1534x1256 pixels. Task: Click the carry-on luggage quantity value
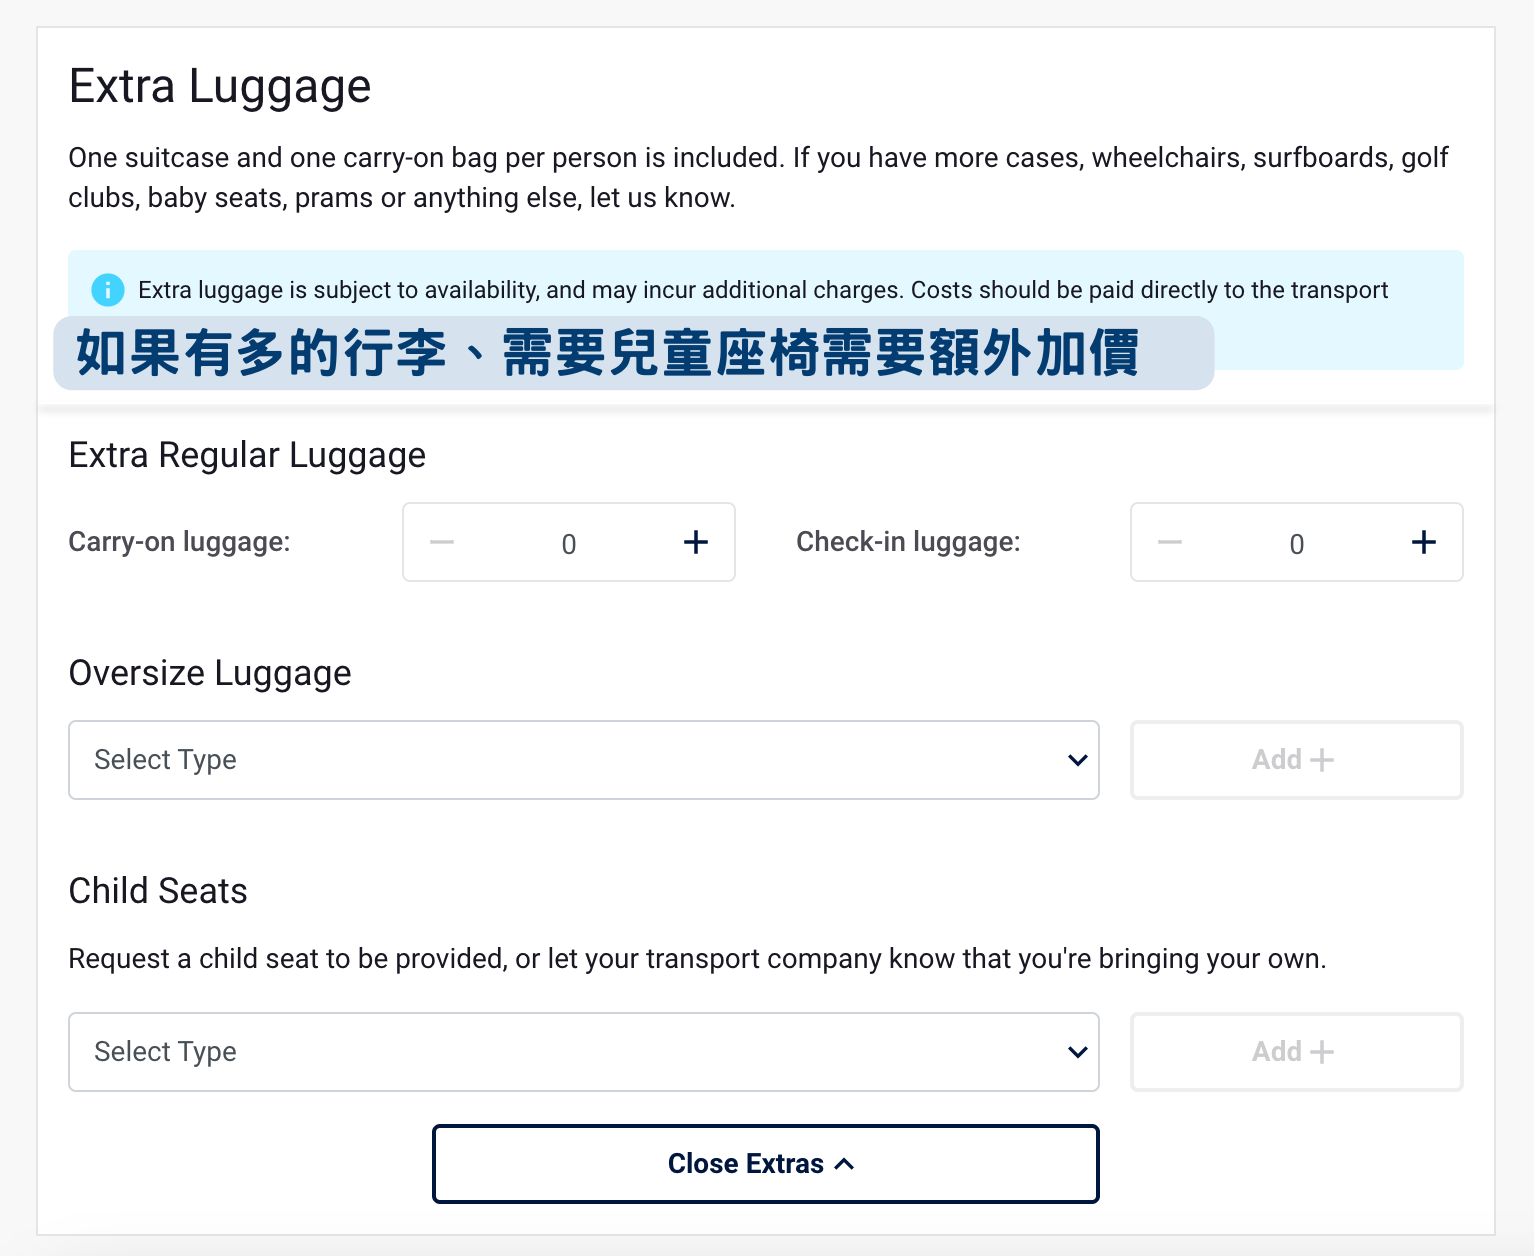click(x=569, y=544)
